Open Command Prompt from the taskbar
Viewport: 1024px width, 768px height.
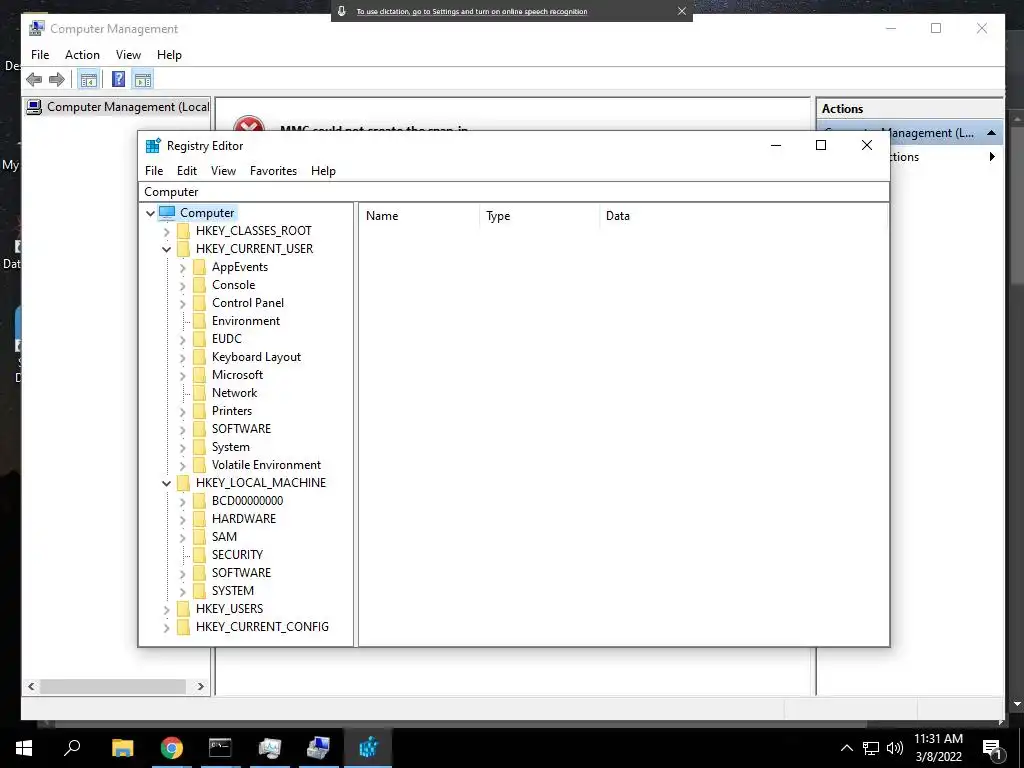(x=220, y=748)
